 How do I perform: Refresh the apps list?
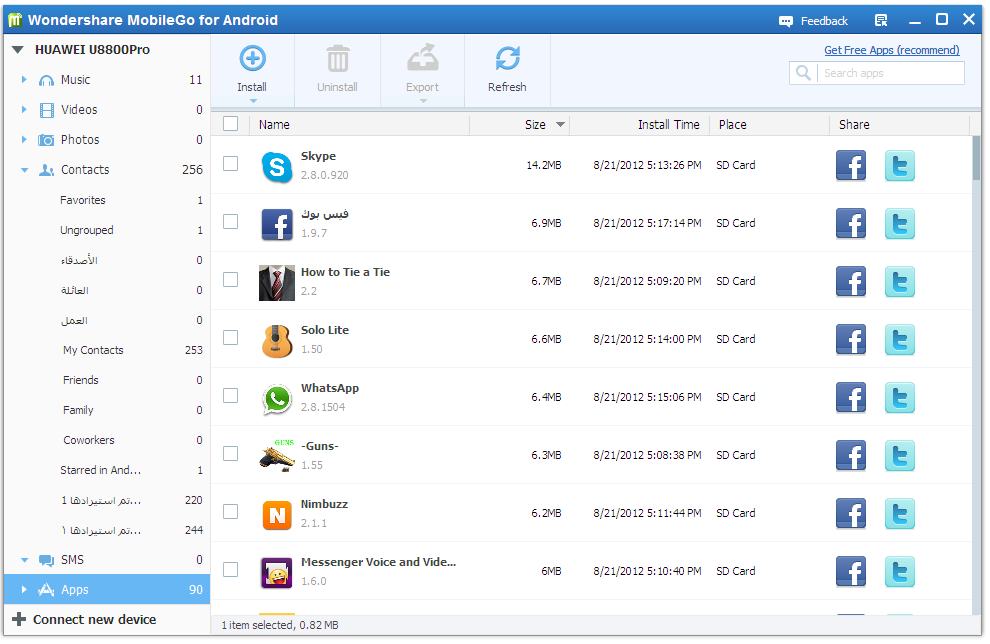pos(507,58)
